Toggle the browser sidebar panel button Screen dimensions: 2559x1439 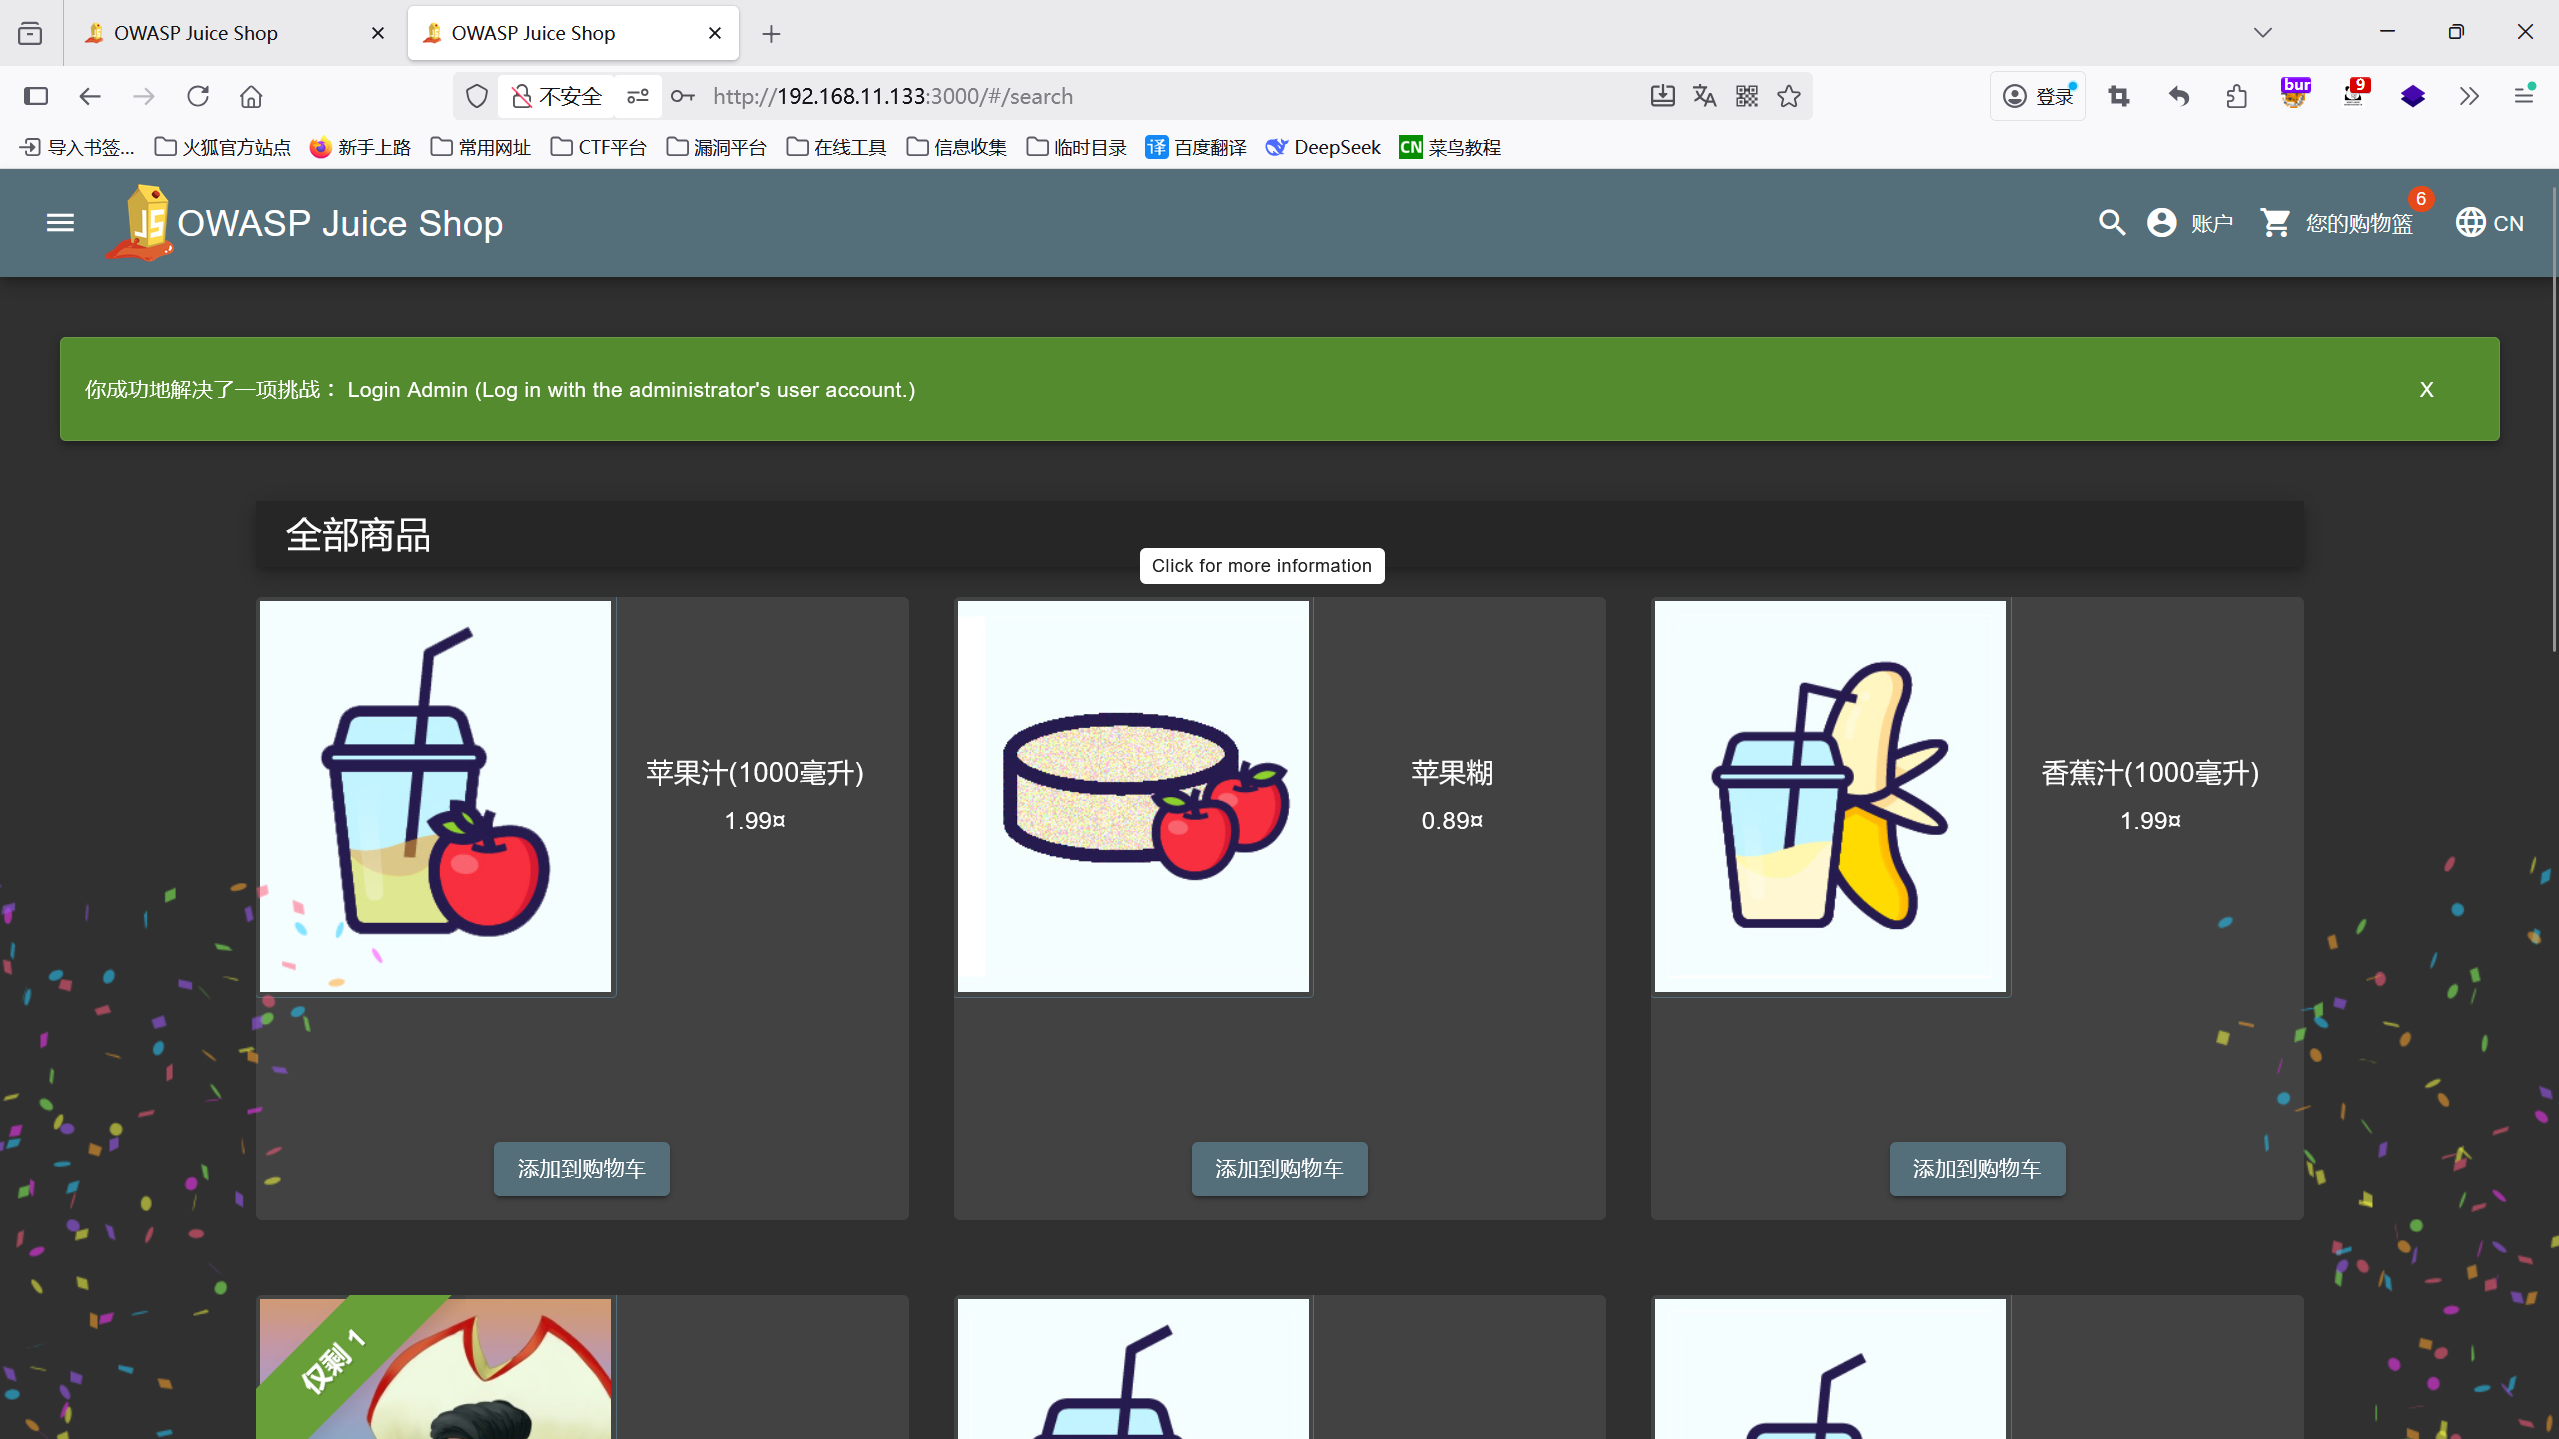tap(36, 96)
